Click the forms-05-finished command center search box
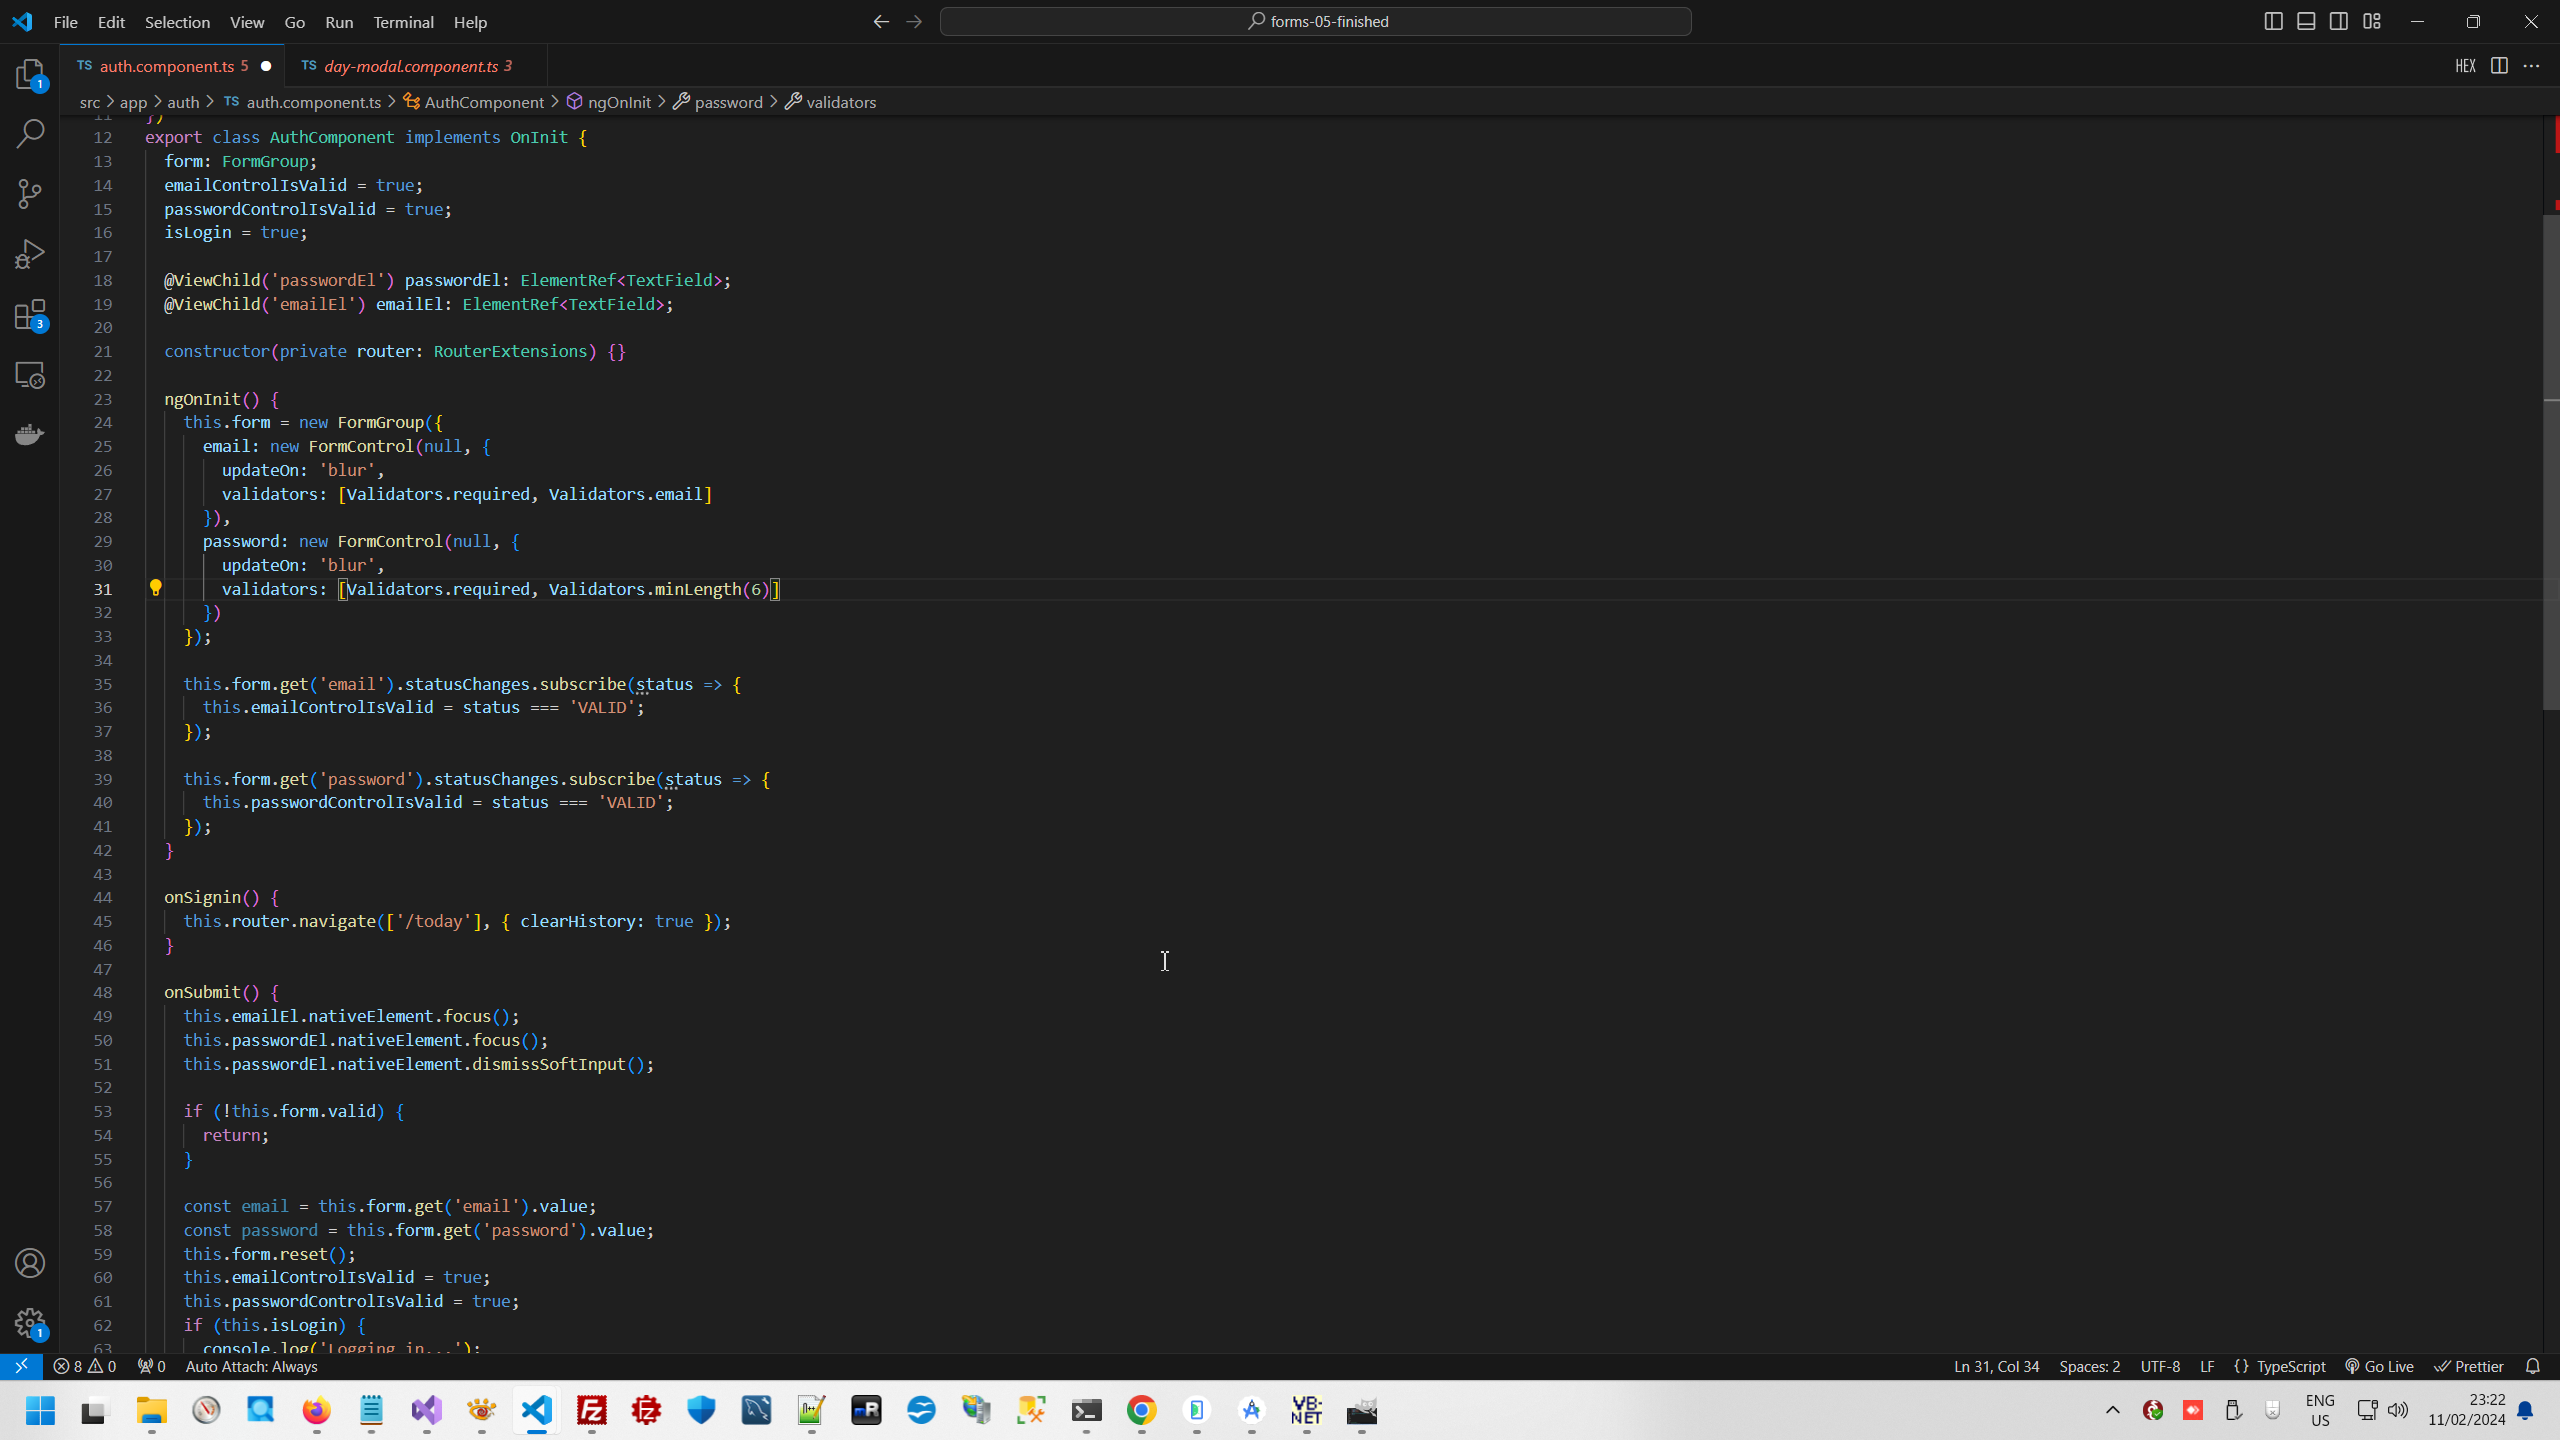Screen dimensions: 2560x1440 click(x=1315, y=21)
